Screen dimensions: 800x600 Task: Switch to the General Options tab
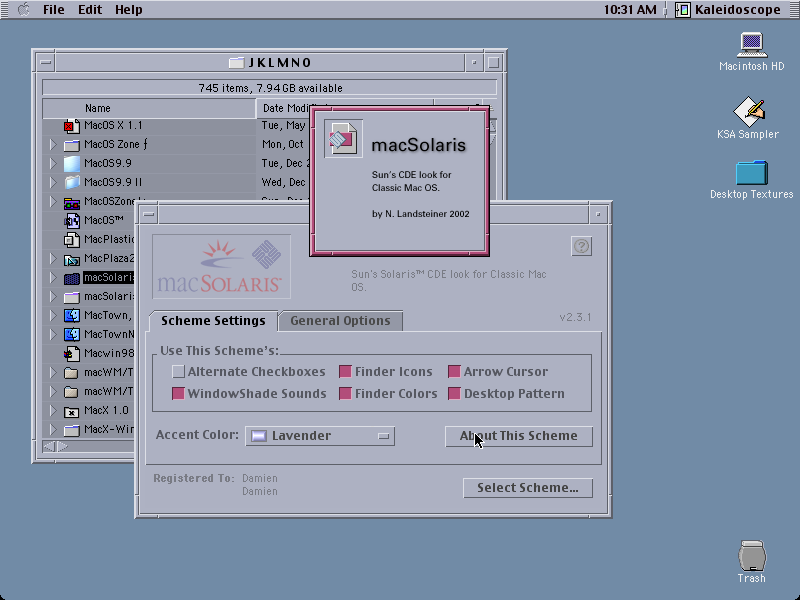point(340,320)
